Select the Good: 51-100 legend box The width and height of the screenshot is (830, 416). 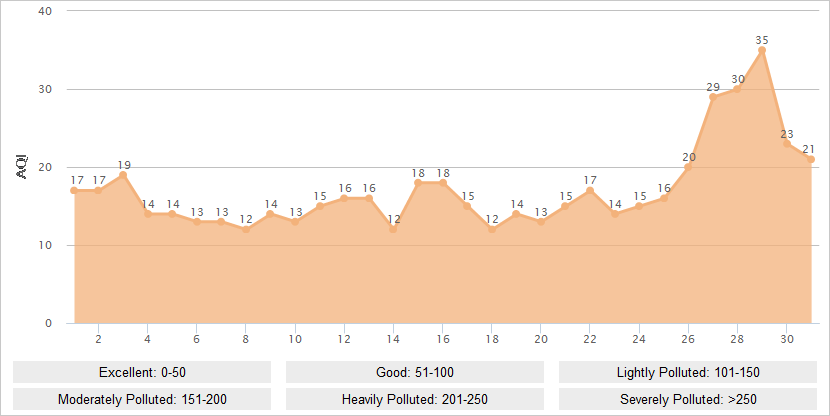[x=414, y=372]
